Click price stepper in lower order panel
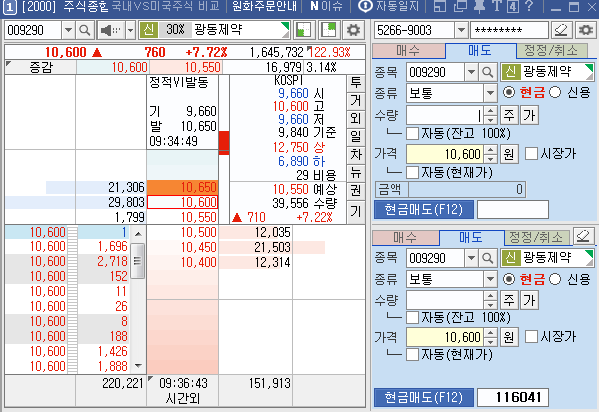The height and width of the screenshot is (412, 599). click(x=491, y=337)
